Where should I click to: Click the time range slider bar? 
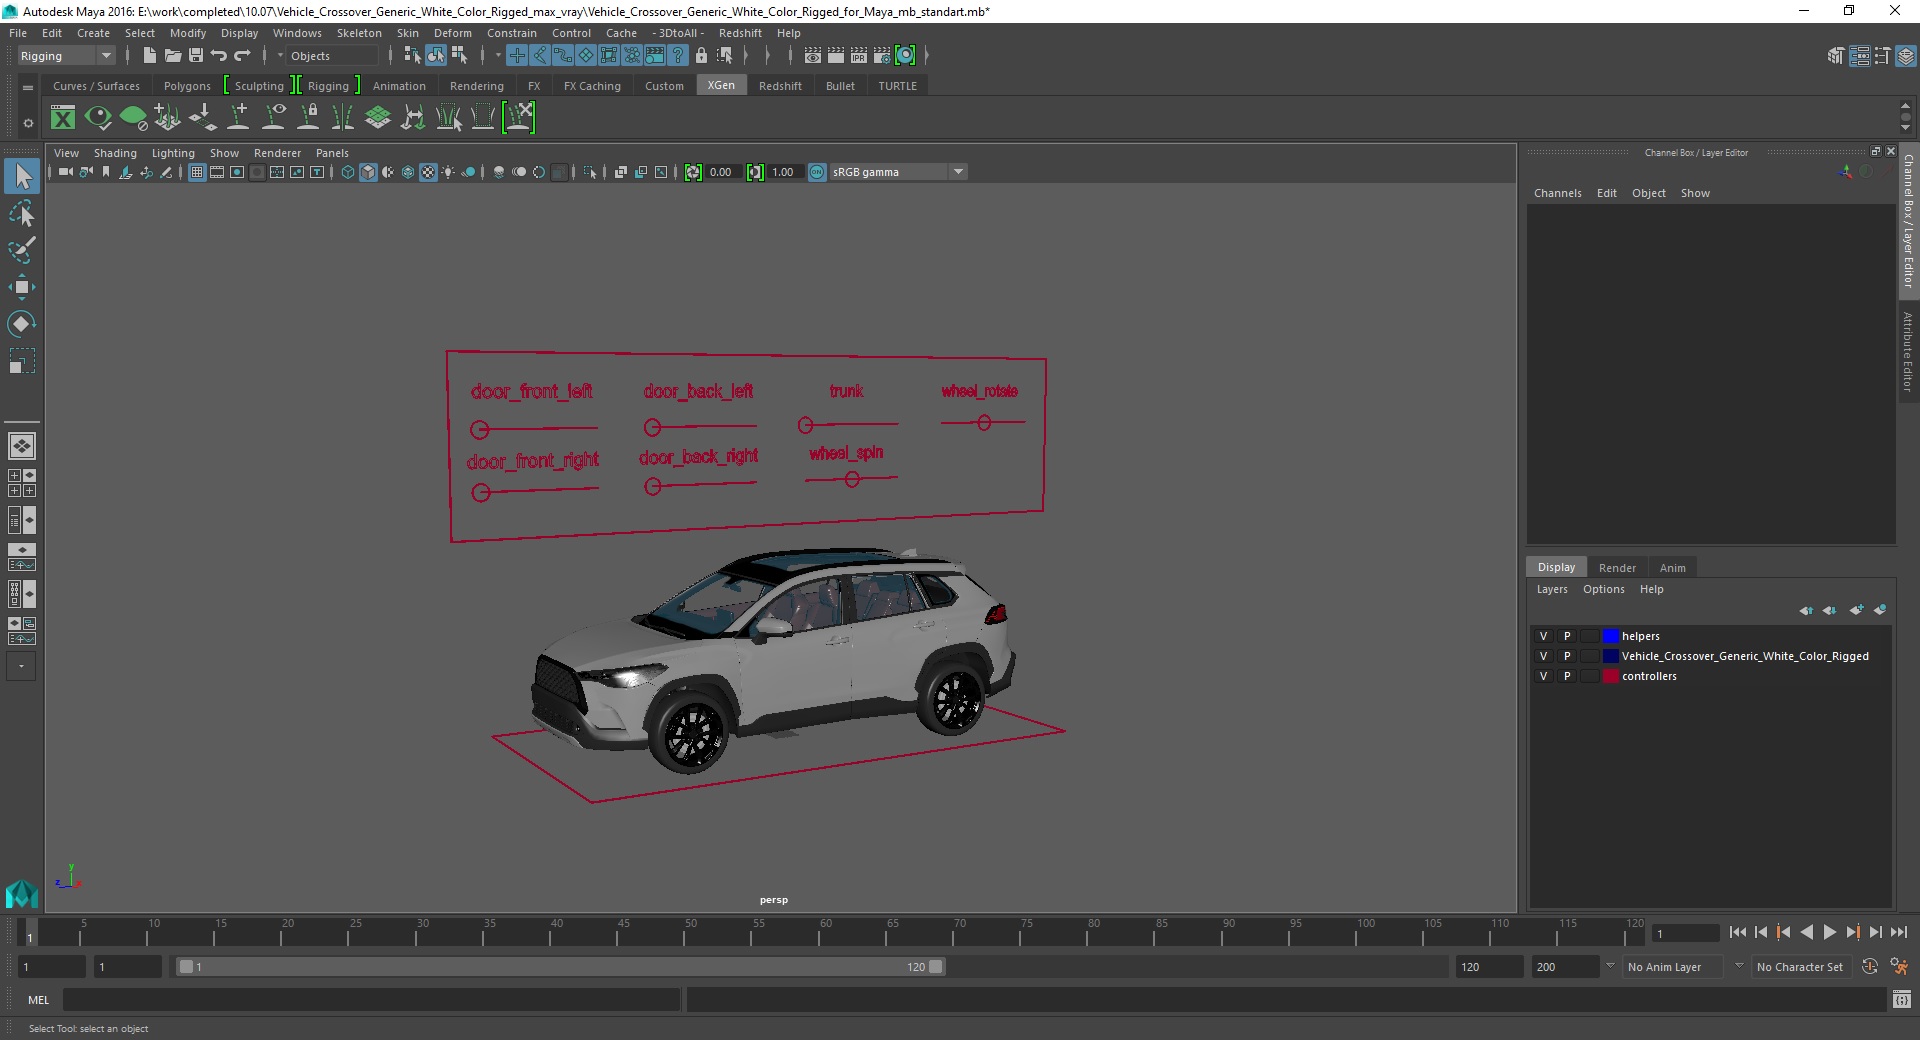click(560, 967)
